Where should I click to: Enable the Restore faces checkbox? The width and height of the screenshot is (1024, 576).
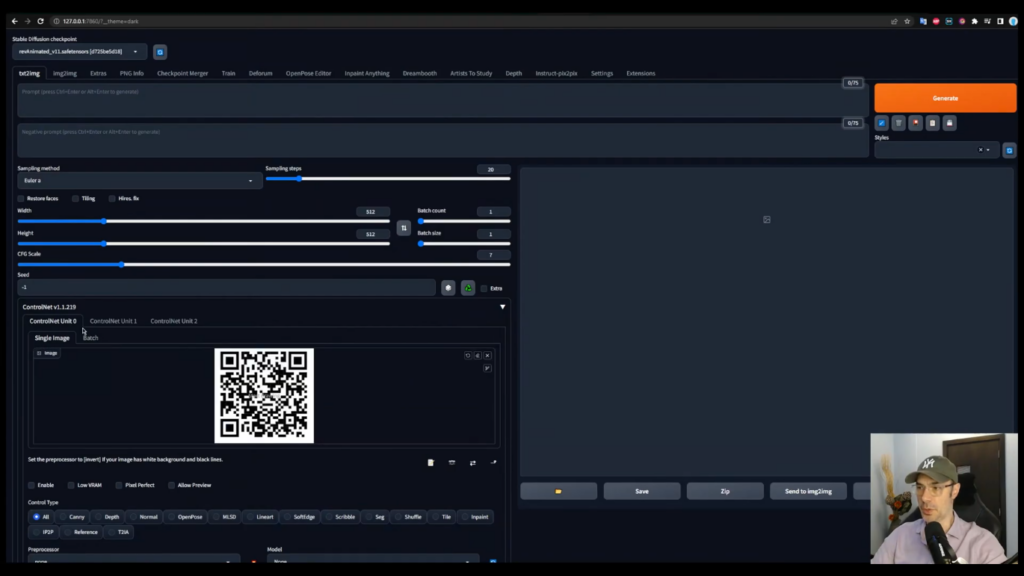pyautogui.click(x=22, y=199)
